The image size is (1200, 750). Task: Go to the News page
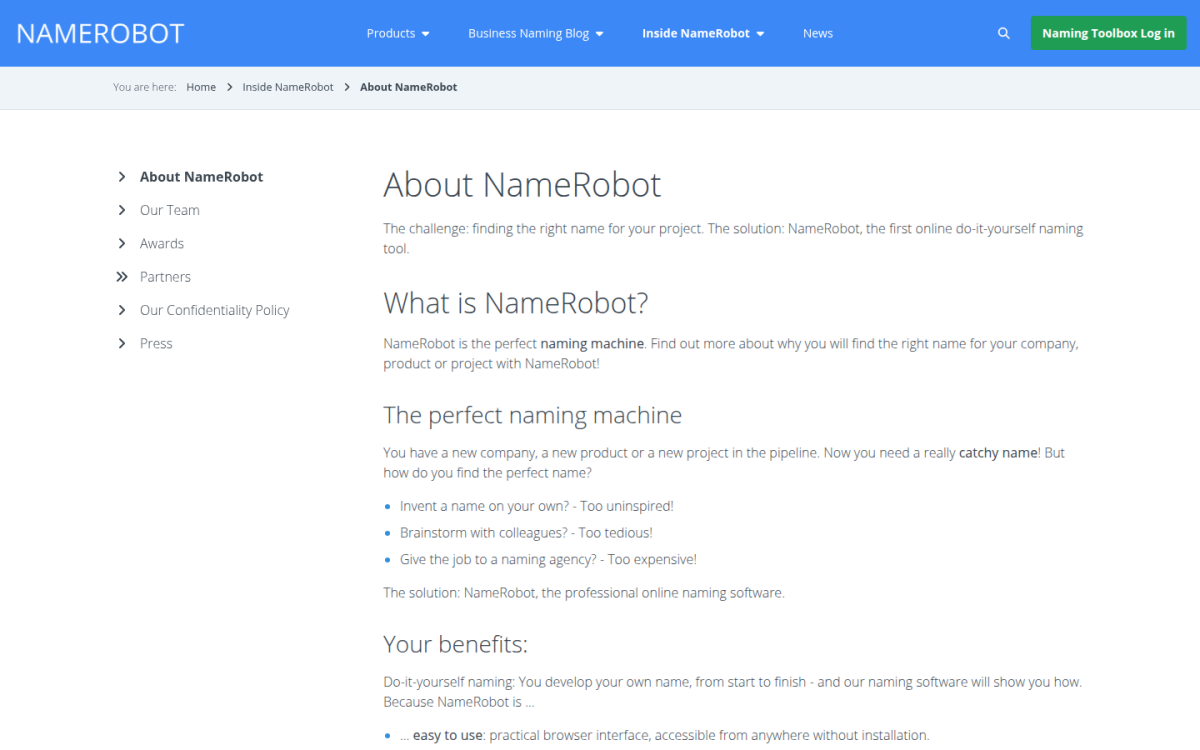(x=818, y=33)
